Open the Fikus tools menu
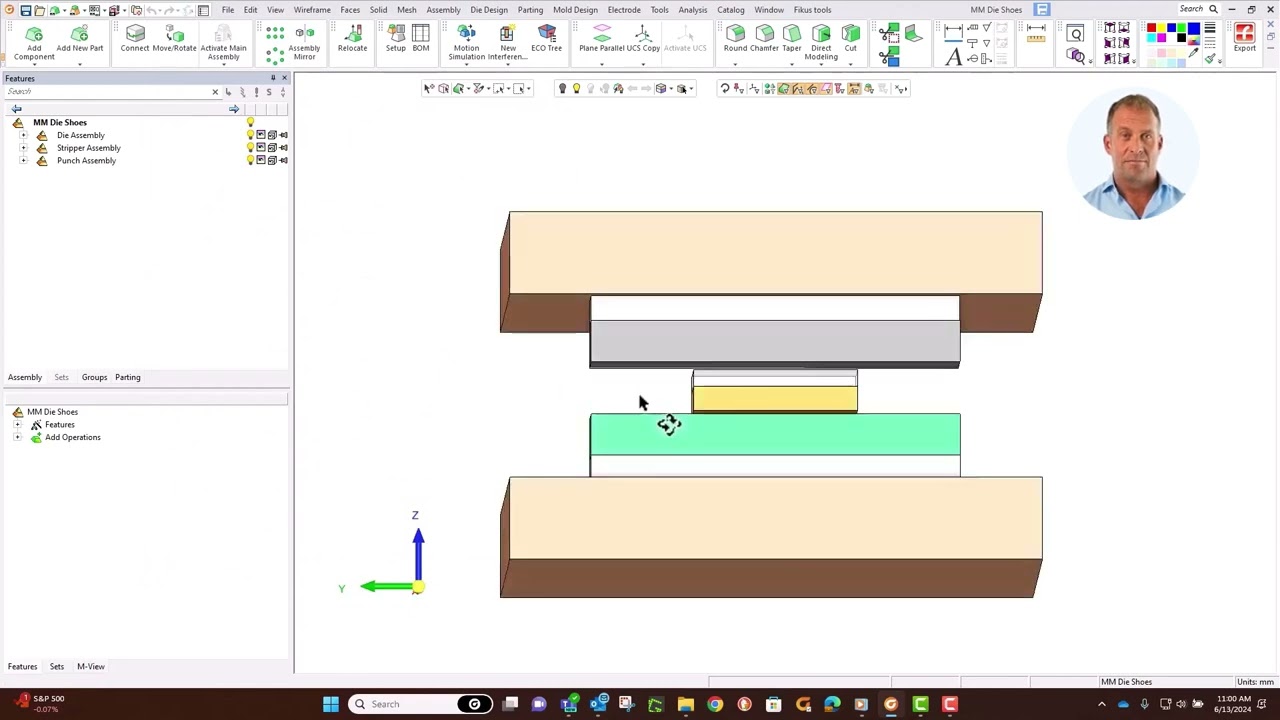This screenshot has height=720, width=1280. pos(812,10)
